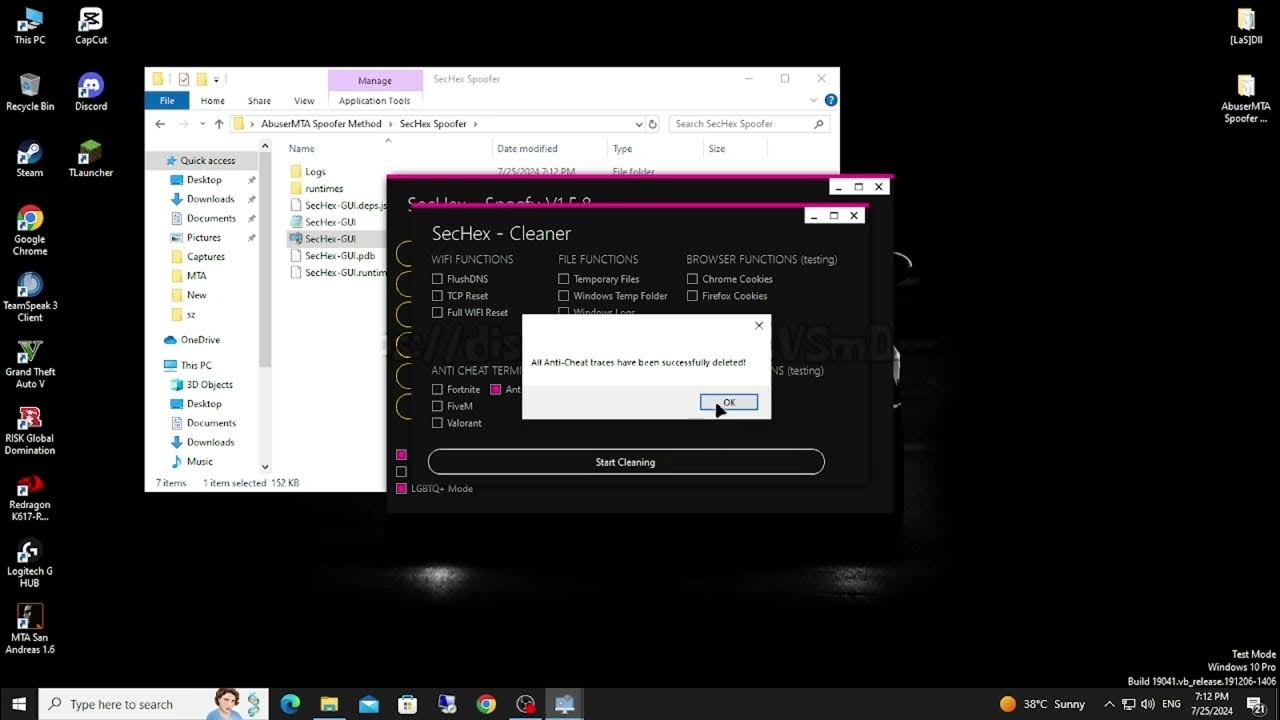The image size is (1280, 720).
Task: Toggle the LGBTQ+ Mode checkbox
Action: [x=402, y=489]
